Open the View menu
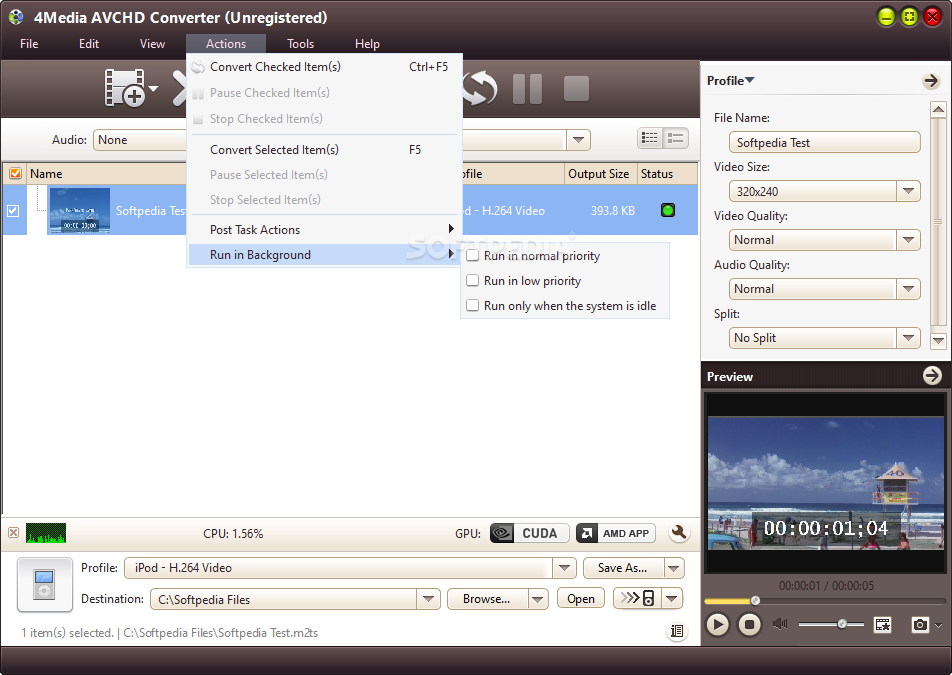Screen dimensions: 952x675 tap(152, 44)
